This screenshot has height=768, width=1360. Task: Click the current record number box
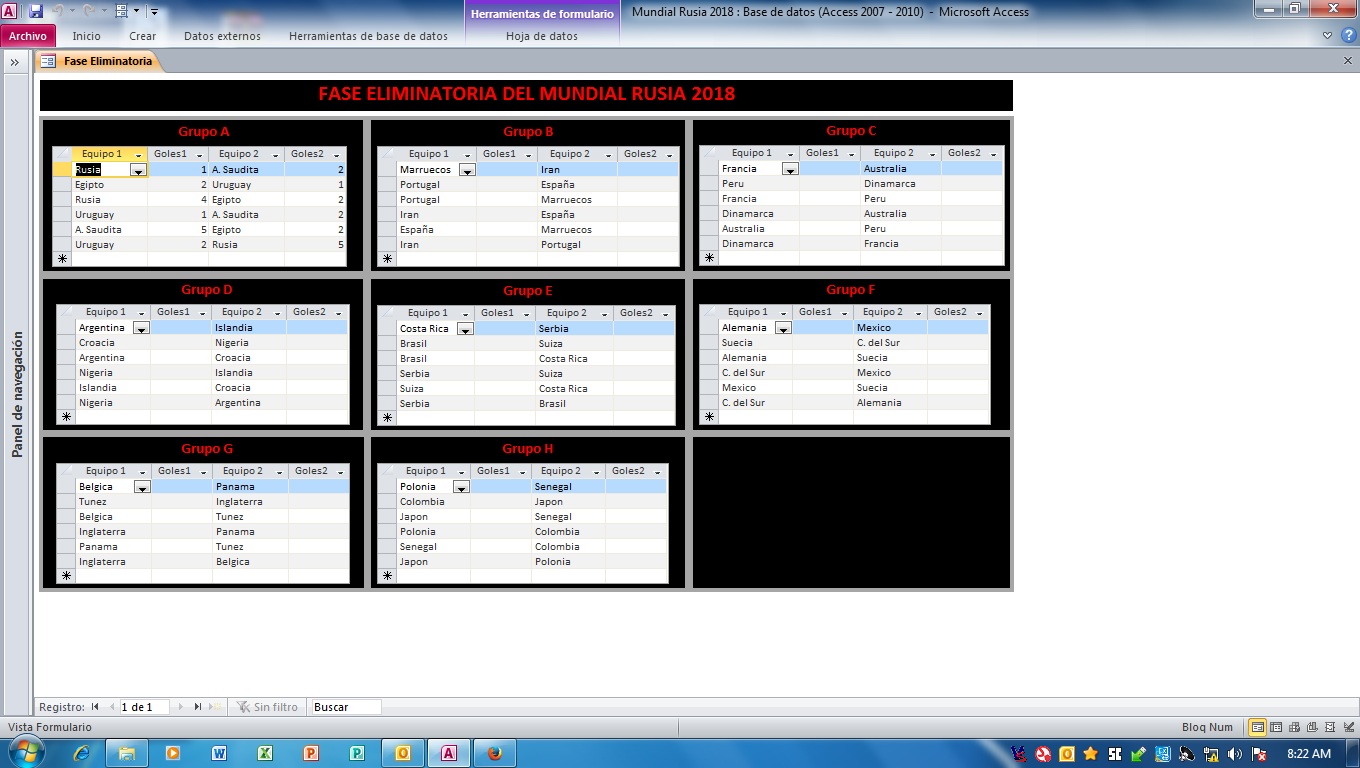144,707
